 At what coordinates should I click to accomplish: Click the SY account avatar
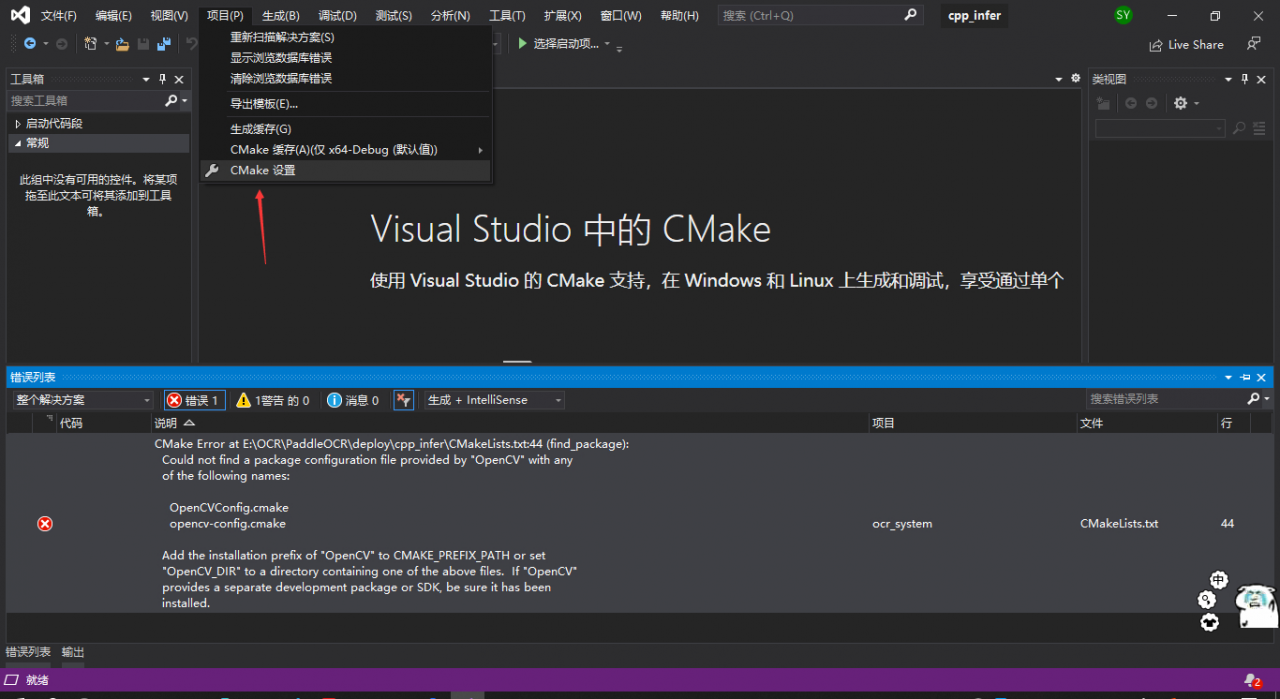click(1123, 15)
